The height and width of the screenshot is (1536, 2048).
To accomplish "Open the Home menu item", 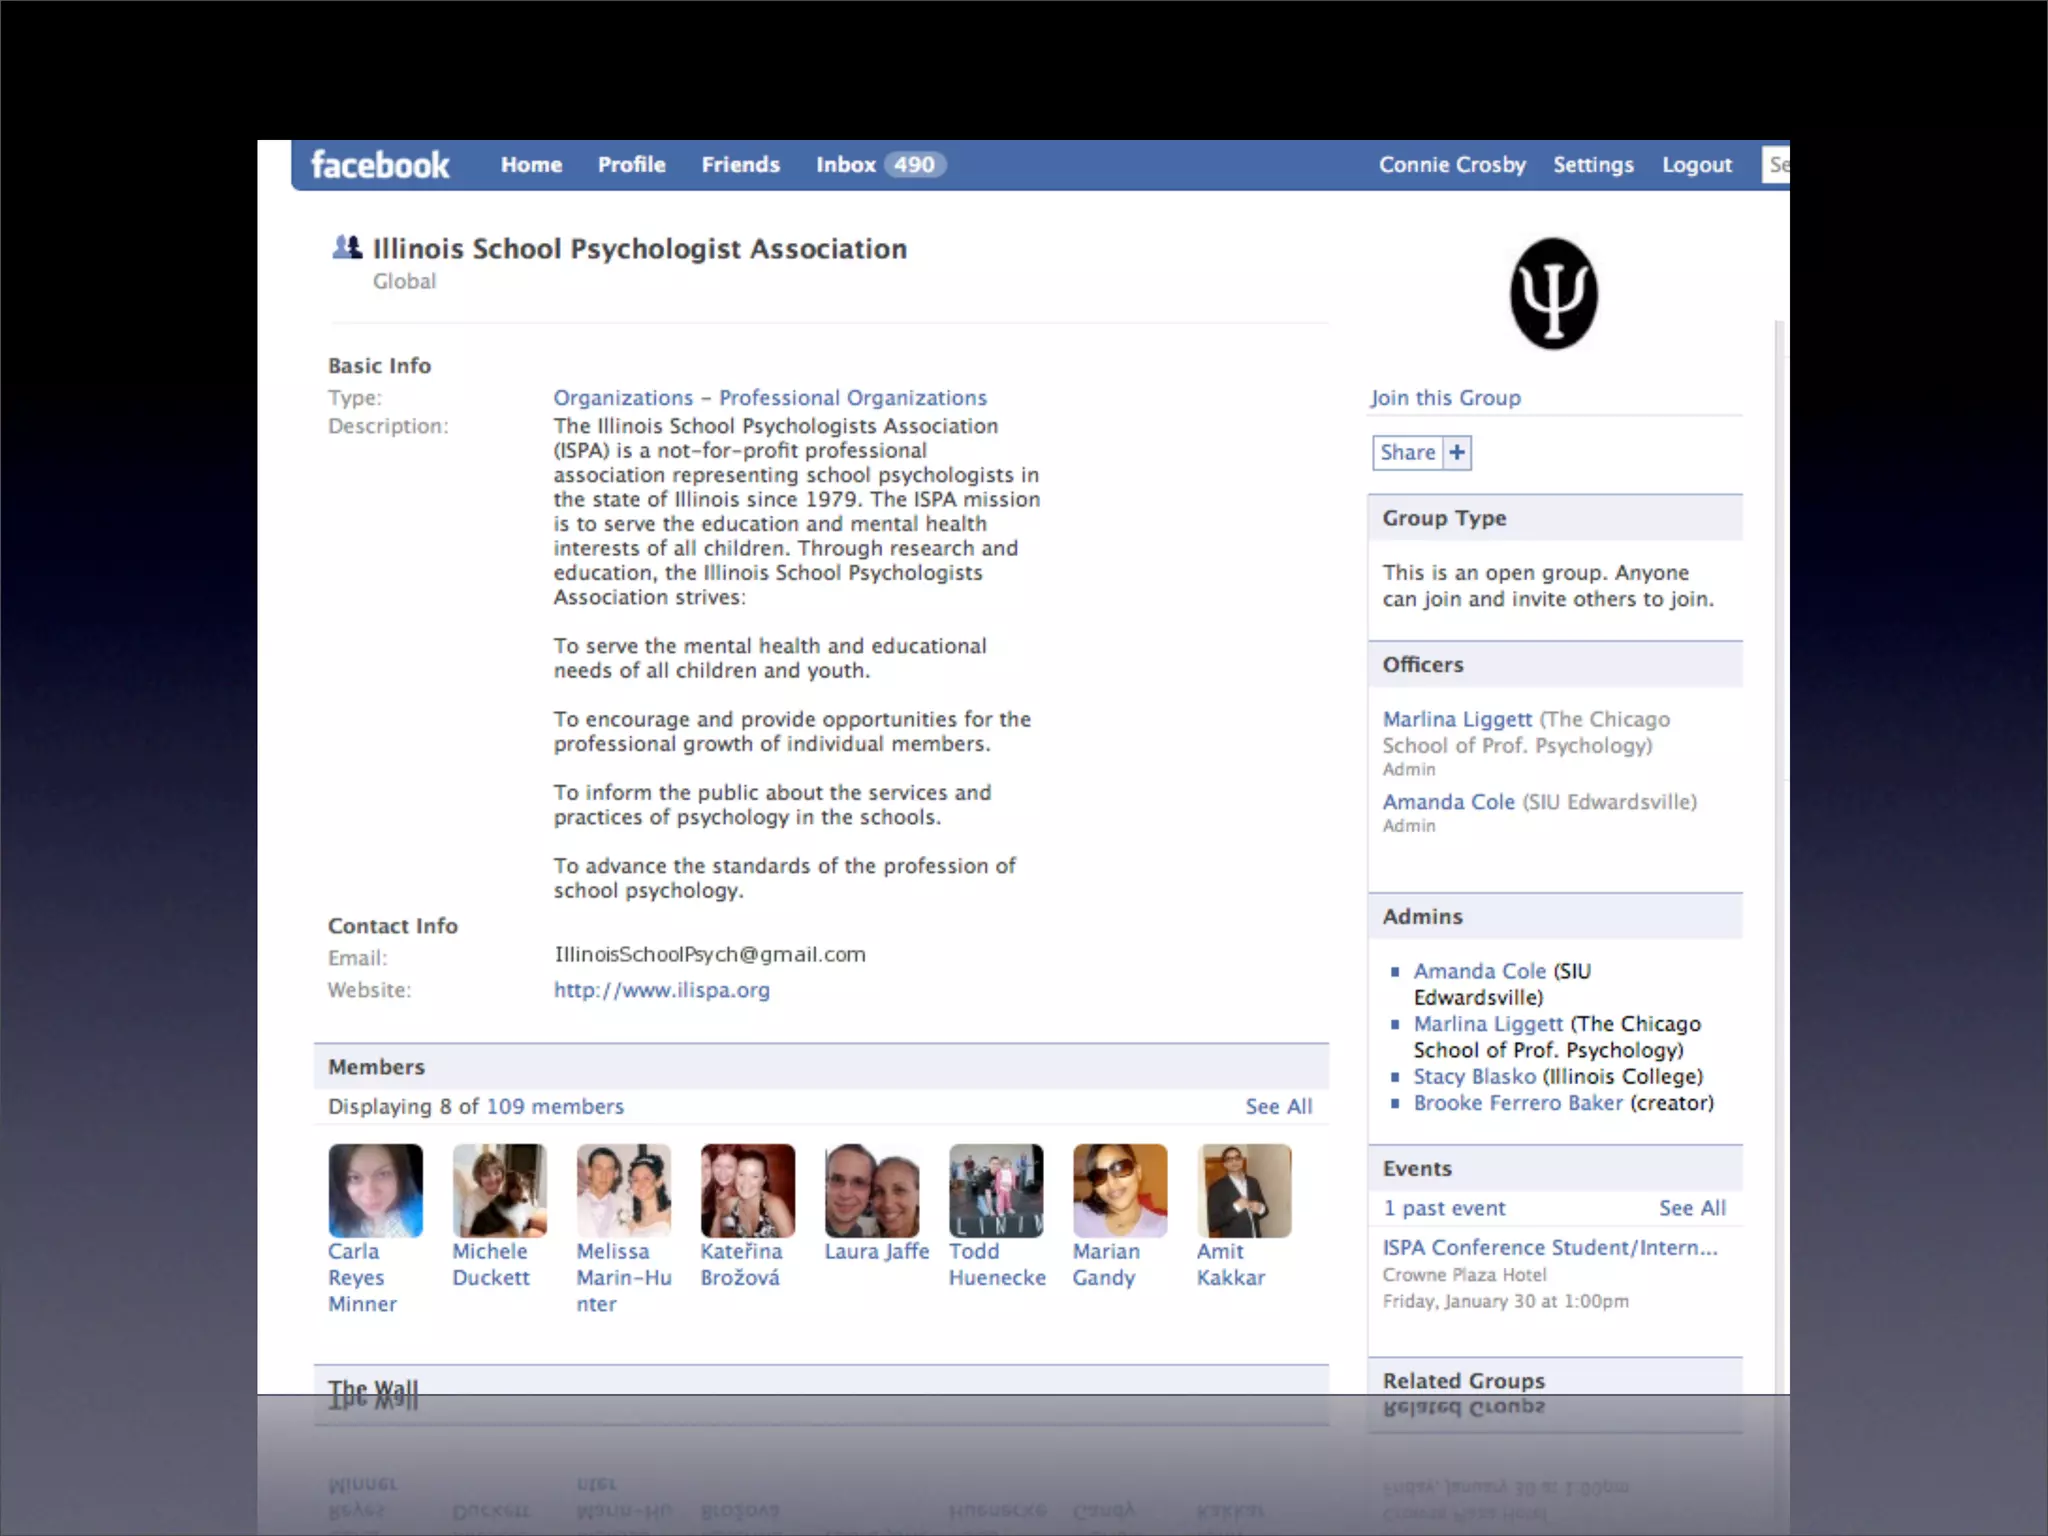I will [x=531, y=165].
